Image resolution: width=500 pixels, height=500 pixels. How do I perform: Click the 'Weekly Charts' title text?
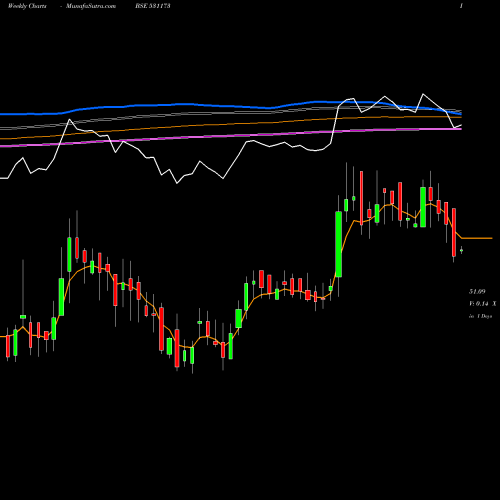[27, 6]
